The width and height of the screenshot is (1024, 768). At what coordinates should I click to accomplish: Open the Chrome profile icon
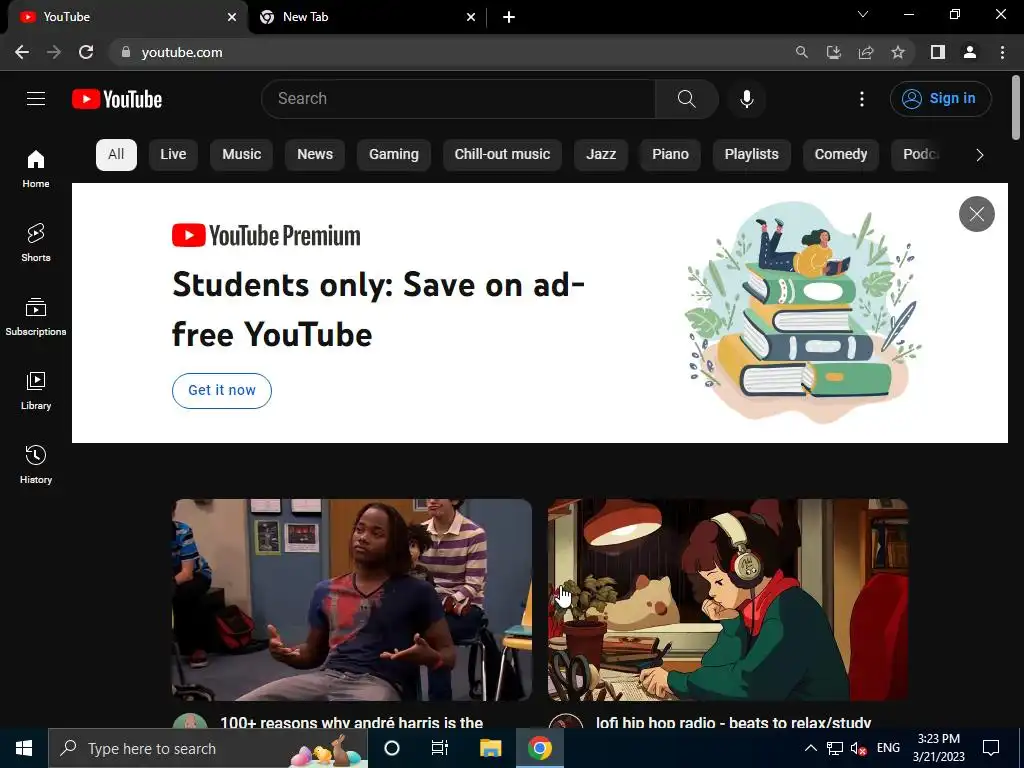970,52
